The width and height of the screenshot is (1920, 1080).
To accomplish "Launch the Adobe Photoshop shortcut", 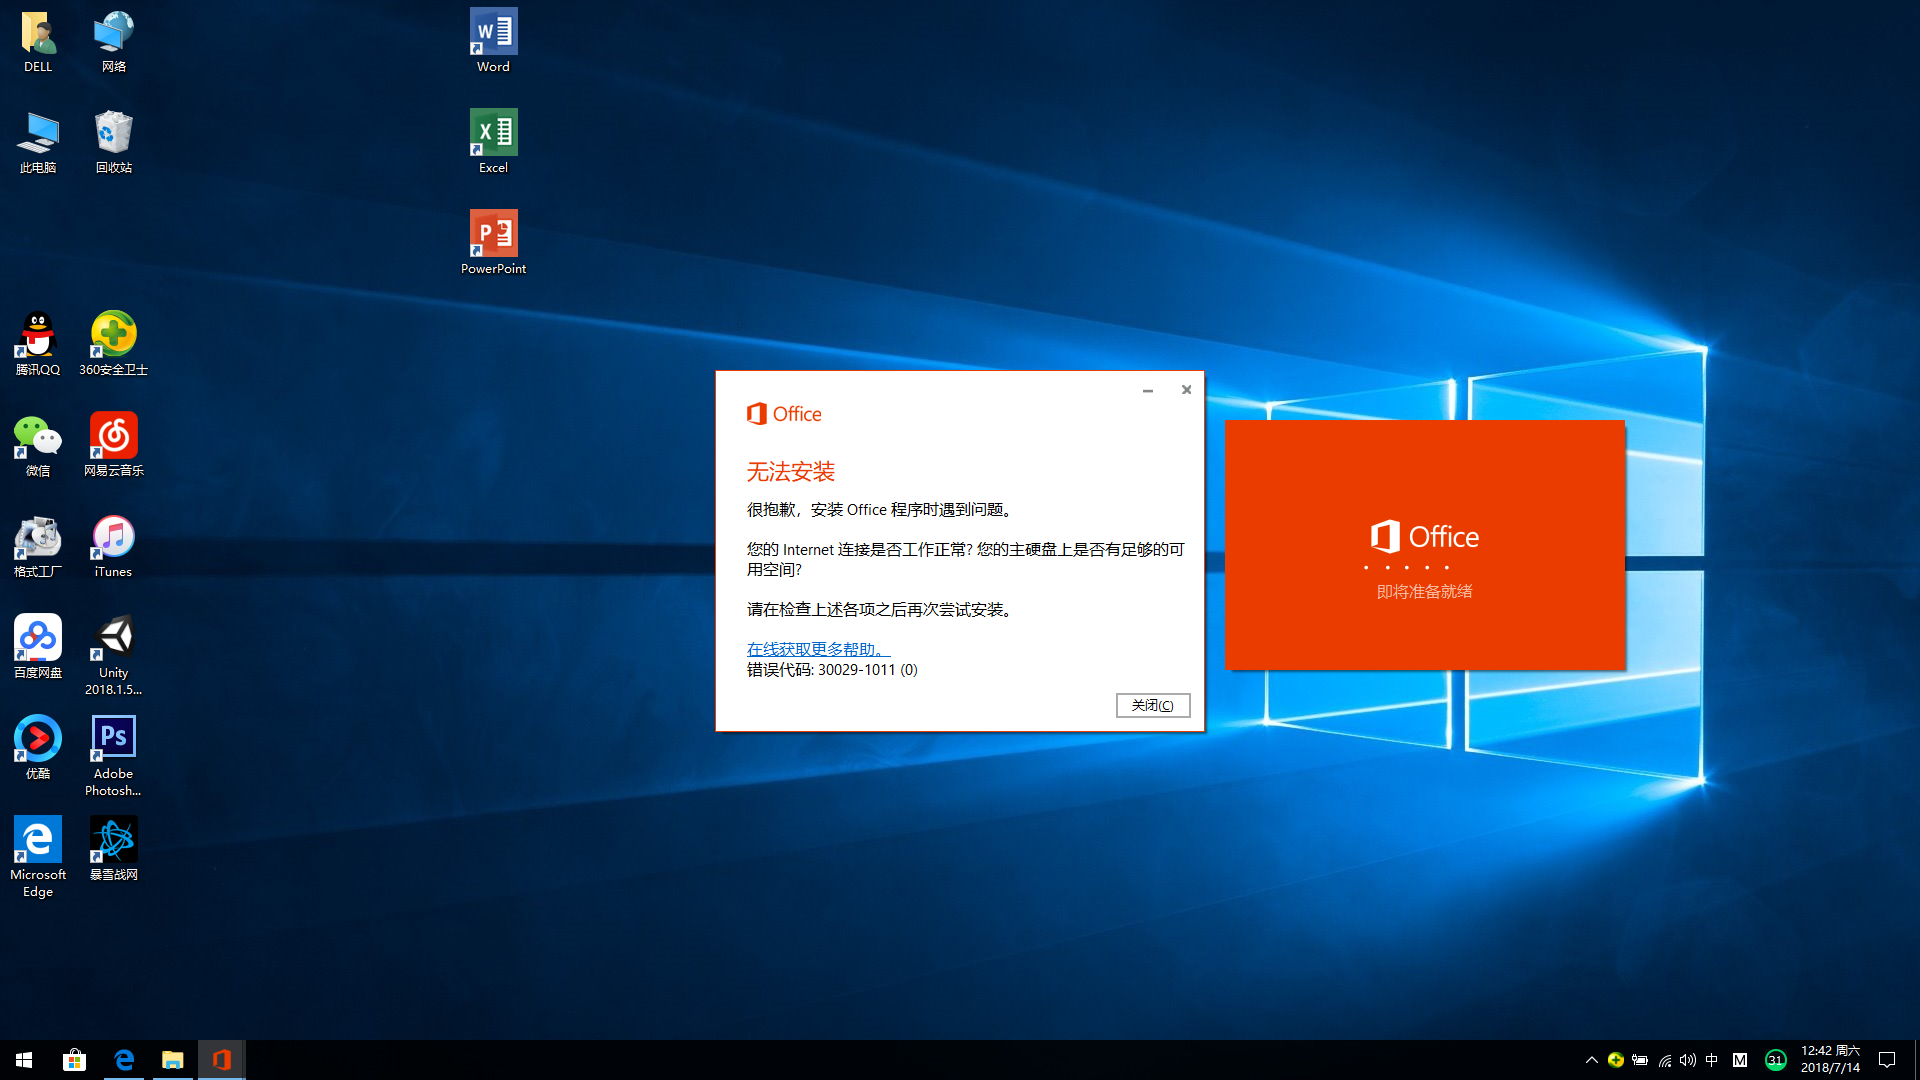I will coord(113,757).
